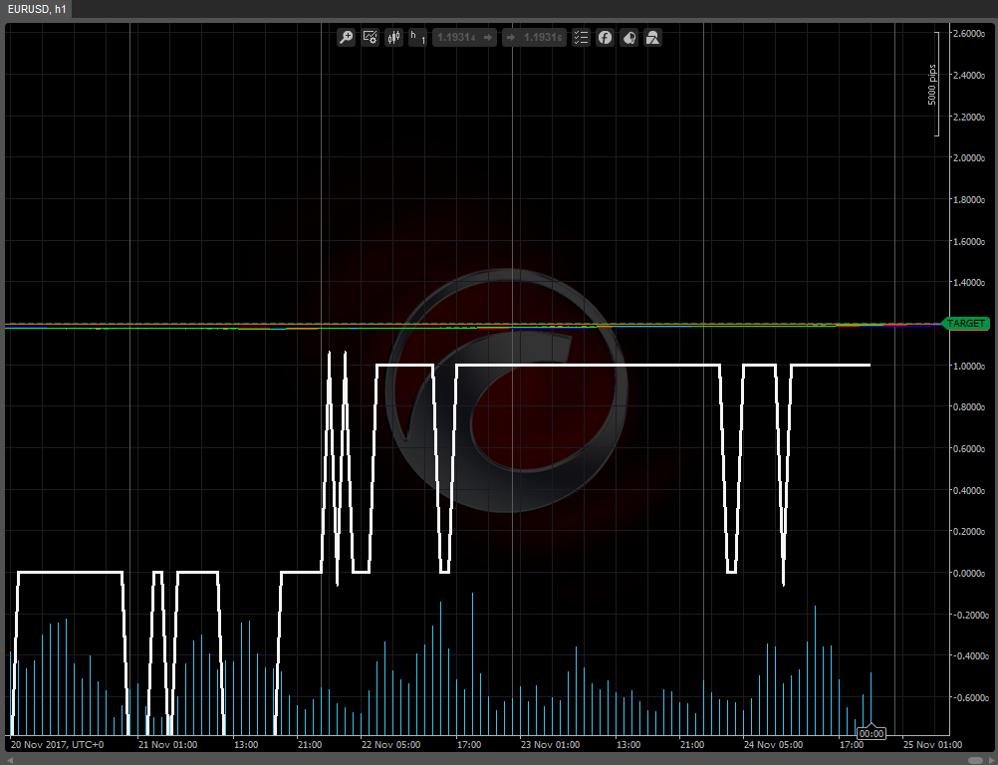998x765 pixels.
Task: Click the green TARGET price label
Action: (965, 323)
